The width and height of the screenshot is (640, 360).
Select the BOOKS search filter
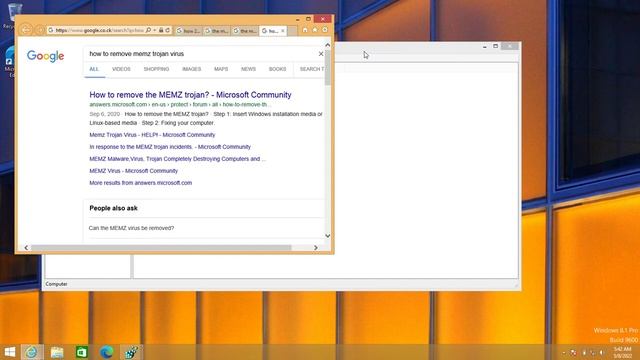(278, 69)
